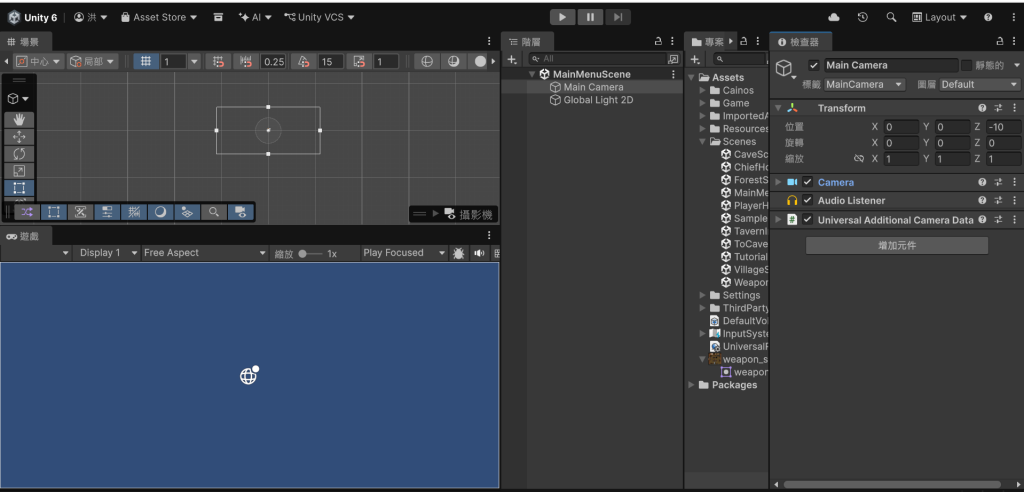Click the Step frame button
This screenshot has width=1024, height=492.
point(618,18)
